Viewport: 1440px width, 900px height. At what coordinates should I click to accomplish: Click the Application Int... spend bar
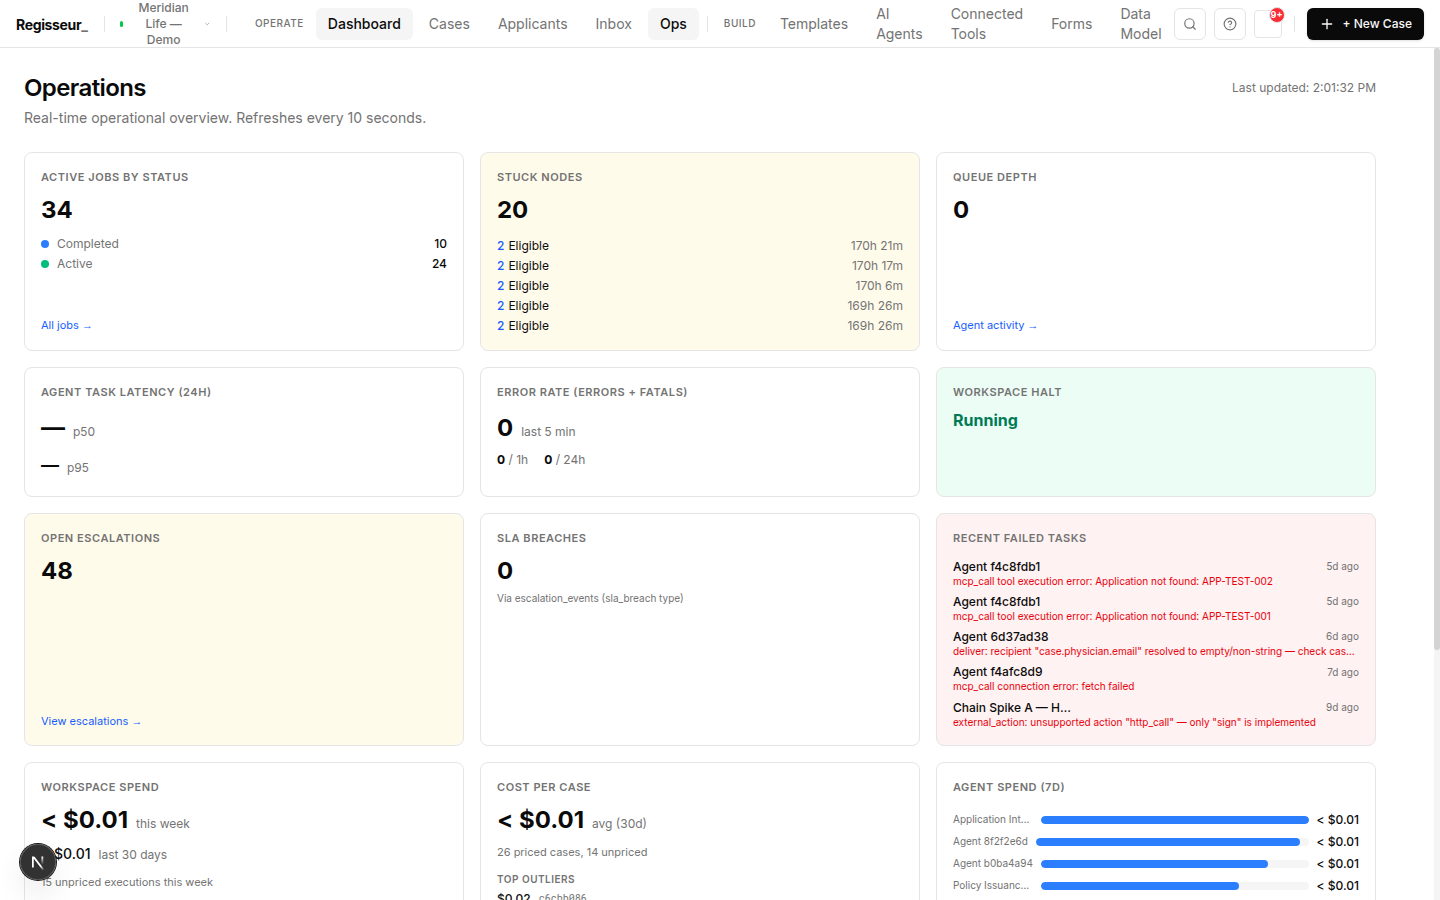1174,820
